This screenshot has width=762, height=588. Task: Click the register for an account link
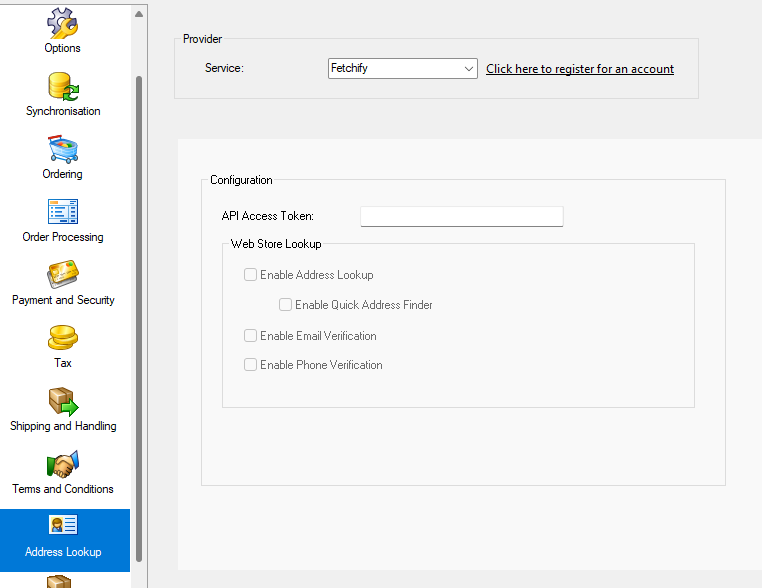(x=579, y=69)
